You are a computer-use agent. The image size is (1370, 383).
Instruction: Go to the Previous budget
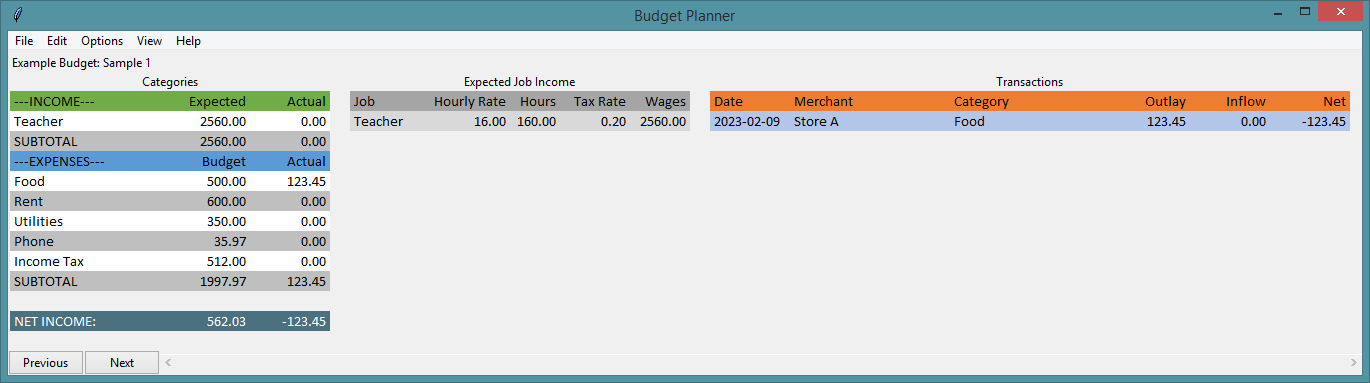tap(46, 363)
